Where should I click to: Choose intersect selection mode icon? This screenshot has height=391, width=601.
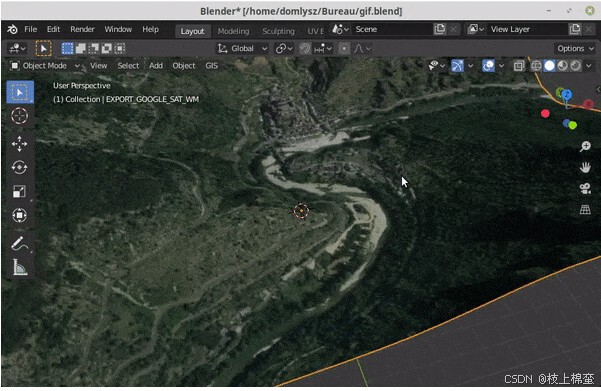[x=120, y=48]
